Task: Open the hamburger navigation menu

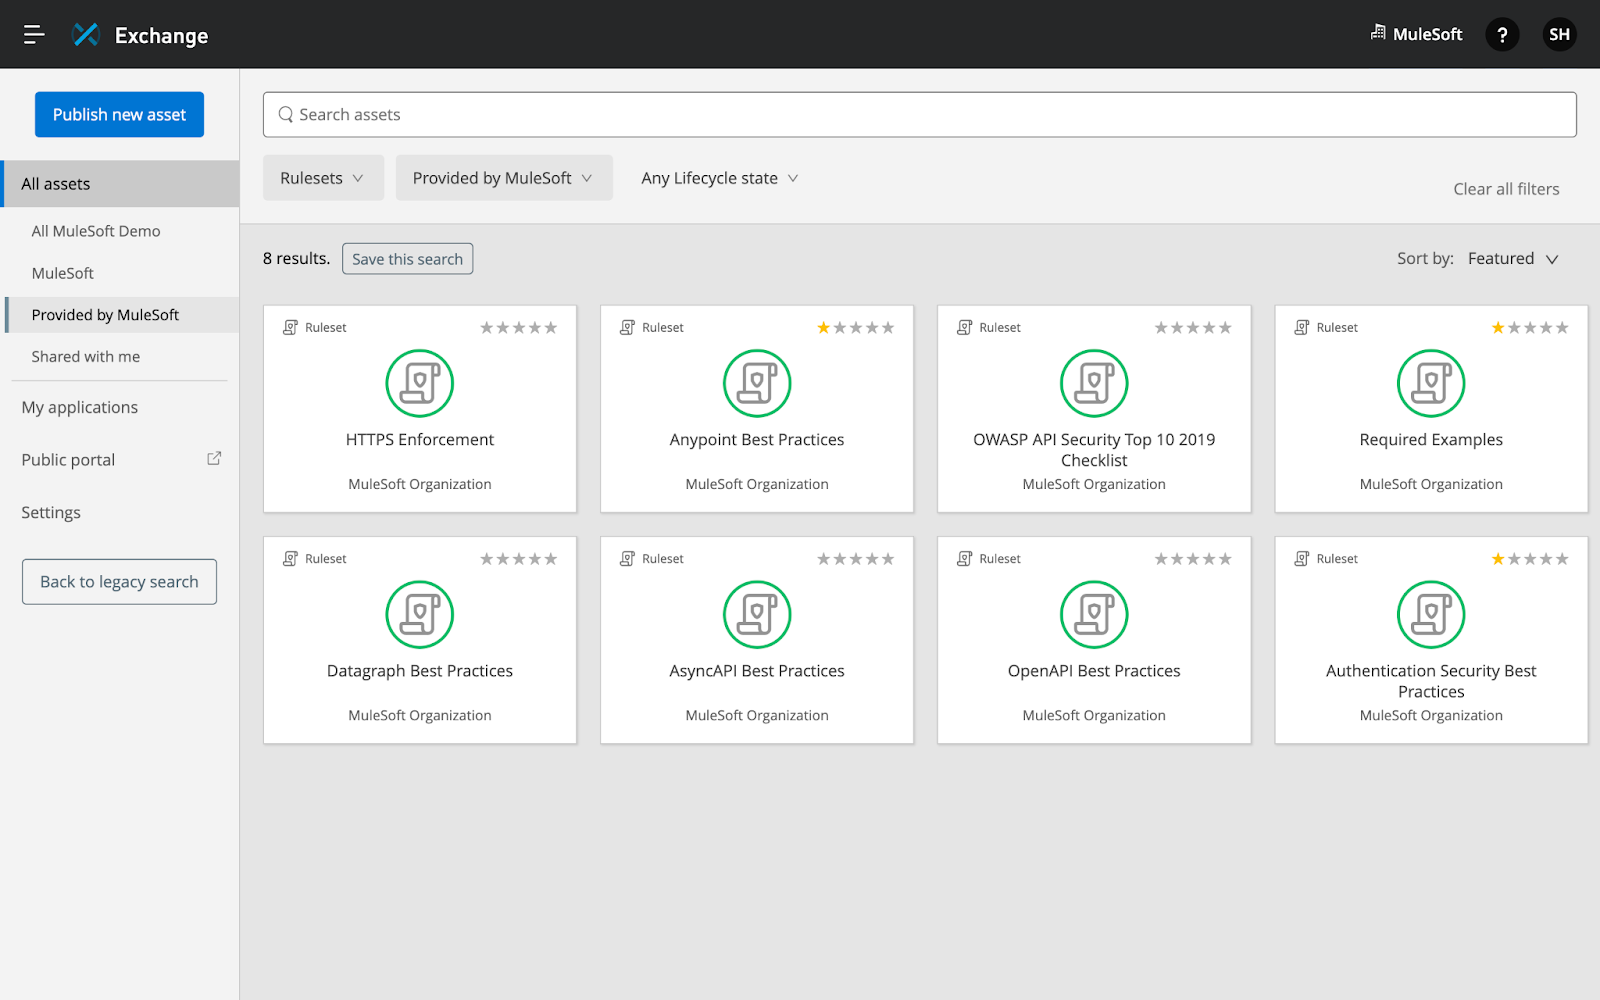Action: pos(33,34)
